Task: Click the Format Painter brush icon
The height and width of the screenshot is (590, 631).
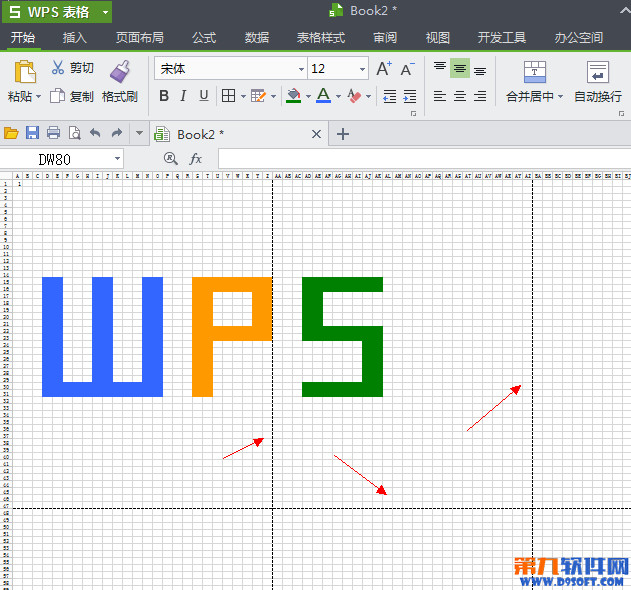Action: 120,72
